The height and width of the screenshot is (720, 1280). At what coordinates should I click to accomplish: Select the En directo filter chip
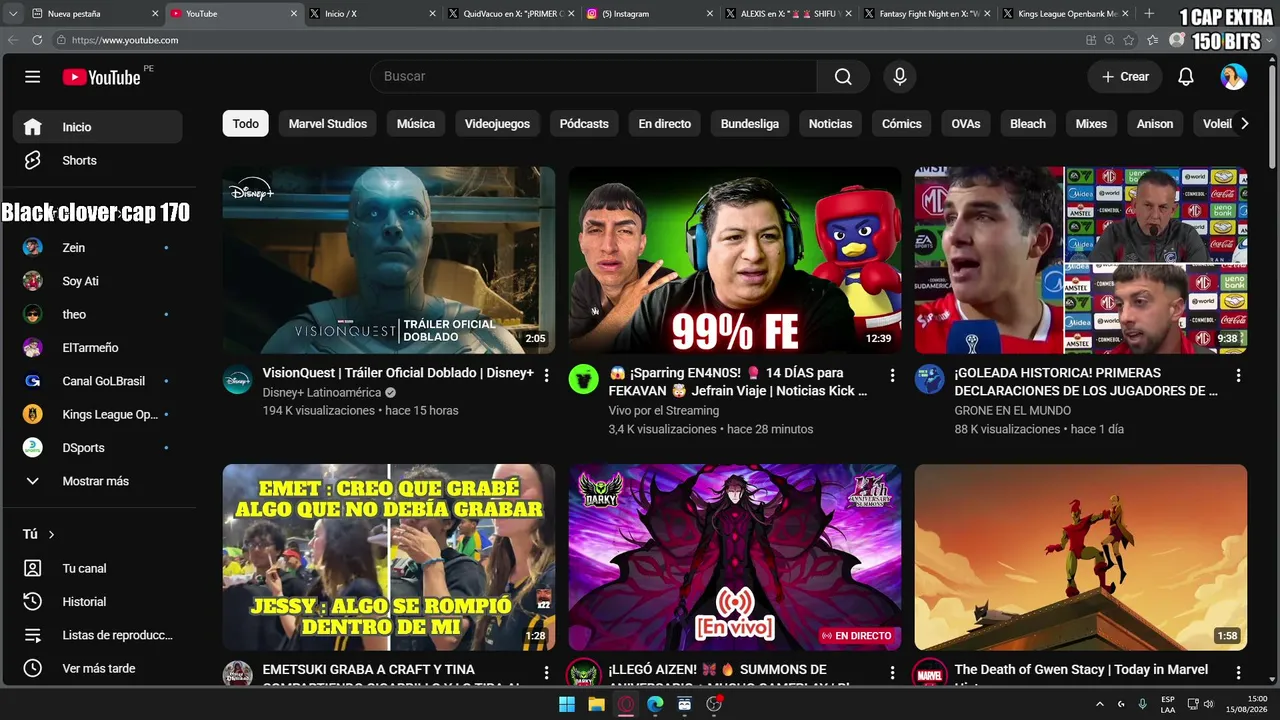[665, 124]
